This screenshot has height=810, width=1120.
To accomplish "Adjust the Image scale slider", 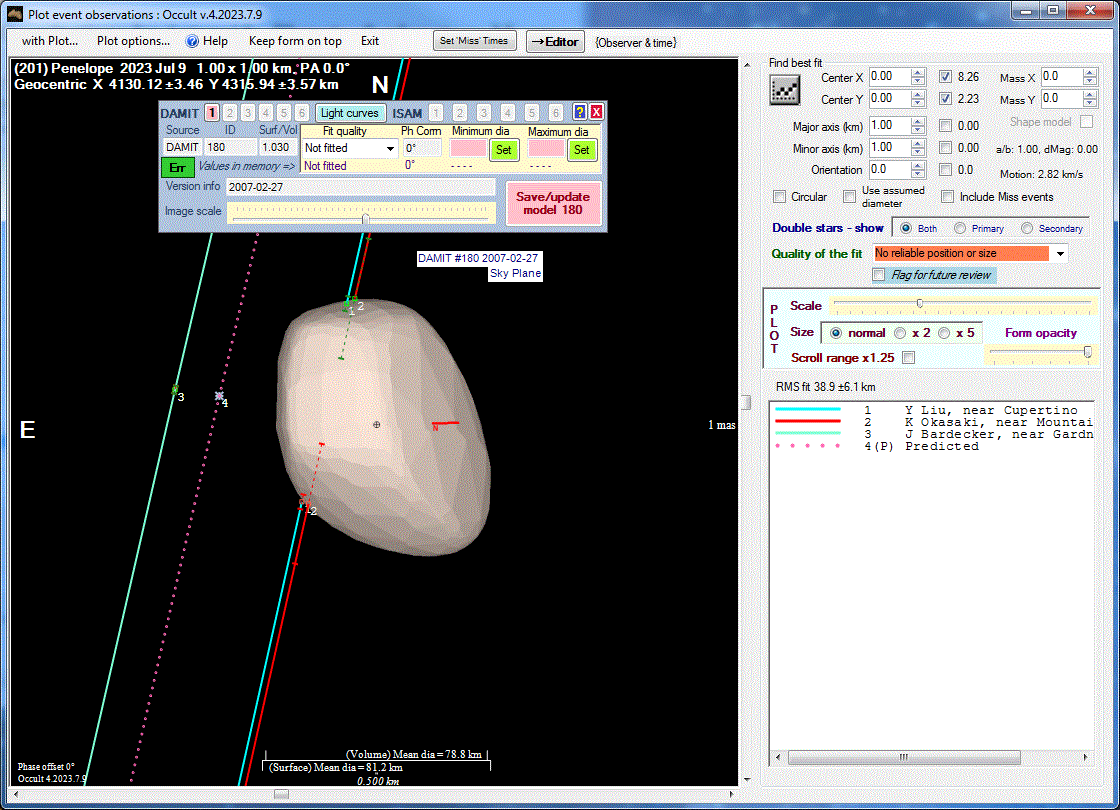I will tap(366, 217).
